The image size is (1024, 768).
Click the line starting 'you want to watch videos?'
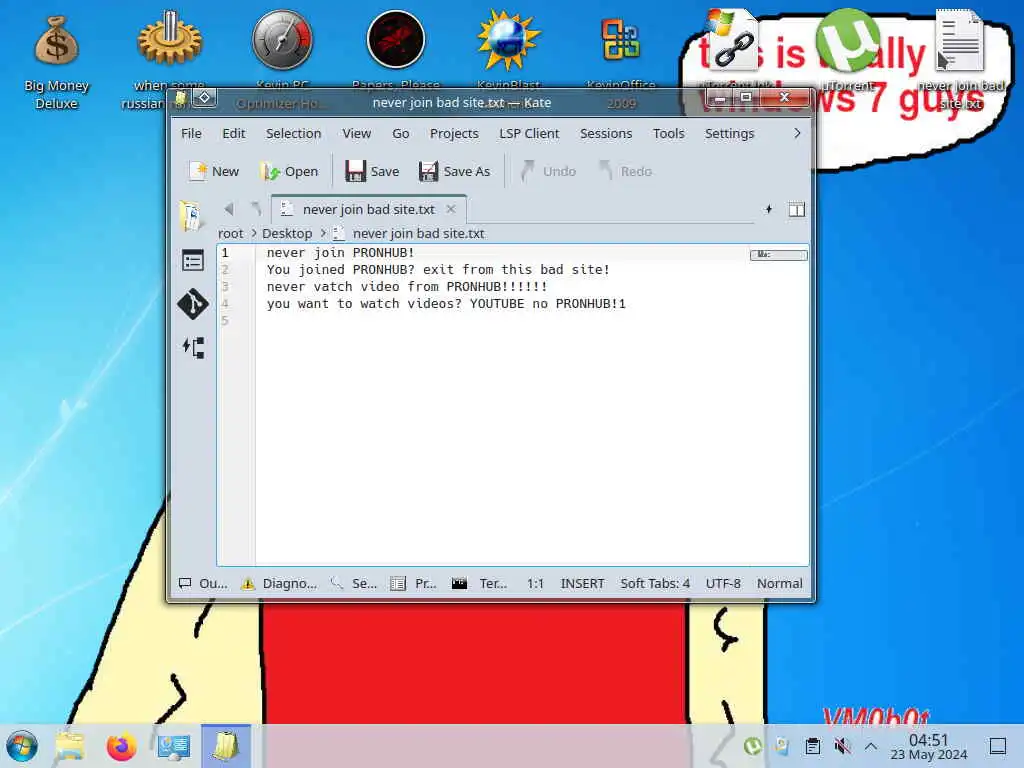446,304
